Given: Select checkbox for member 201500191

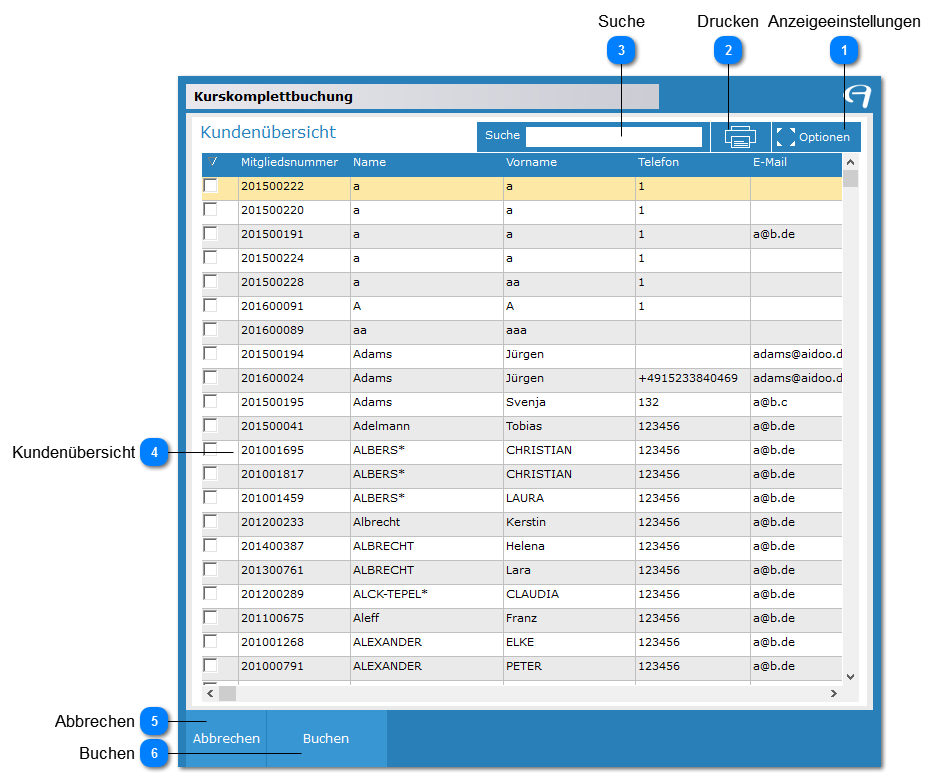Looking at the screenshot, I should [210, 234].
